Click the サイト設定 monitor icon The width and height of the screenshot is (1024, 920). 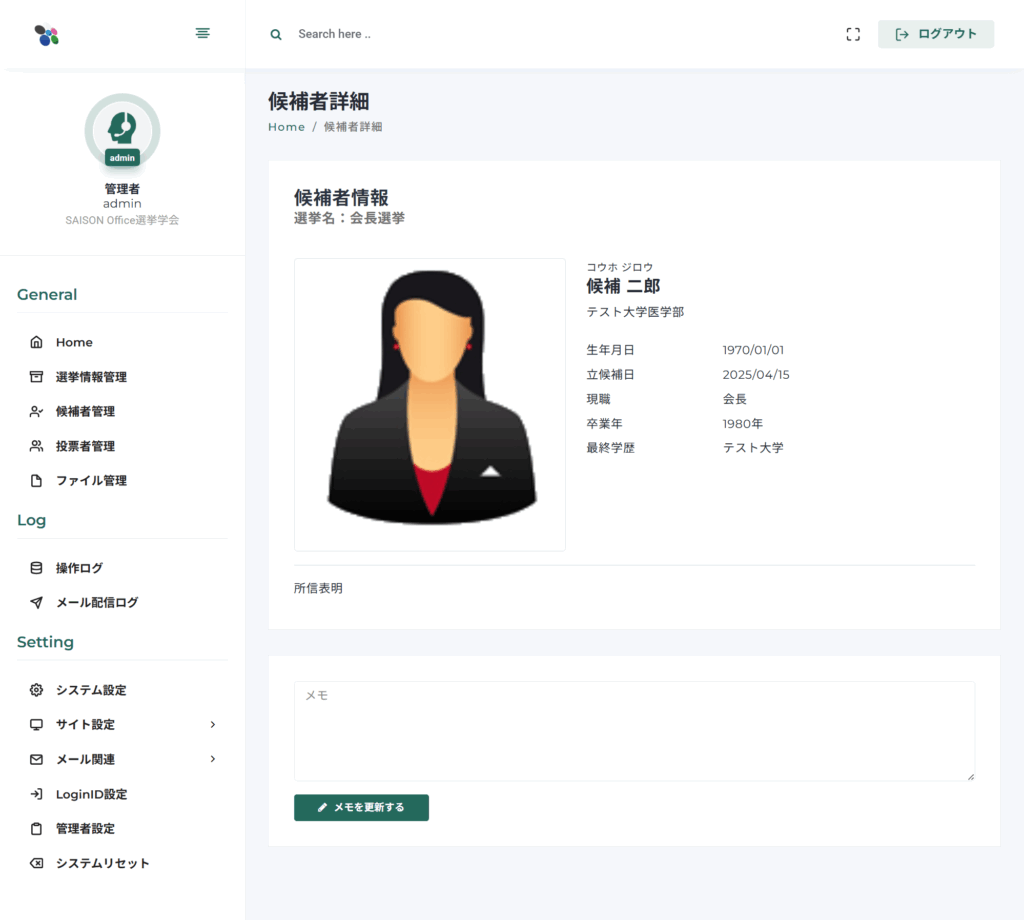pos(37,725)
